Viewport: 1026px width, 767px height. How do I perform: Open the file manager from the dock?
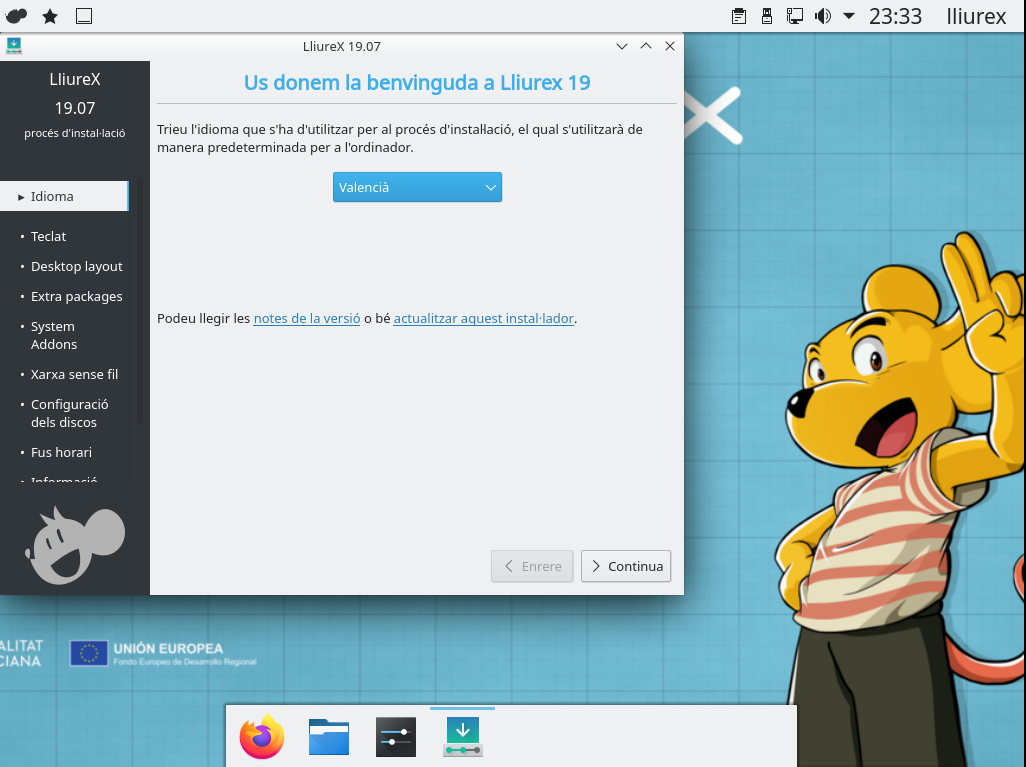pyautogui.click(x=328, y=737)
